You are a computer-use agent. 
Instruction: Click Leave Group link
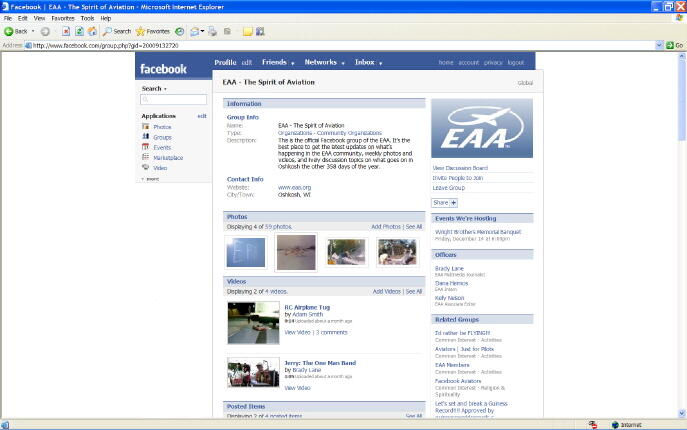pyautogui.click(x=449, y=188)
